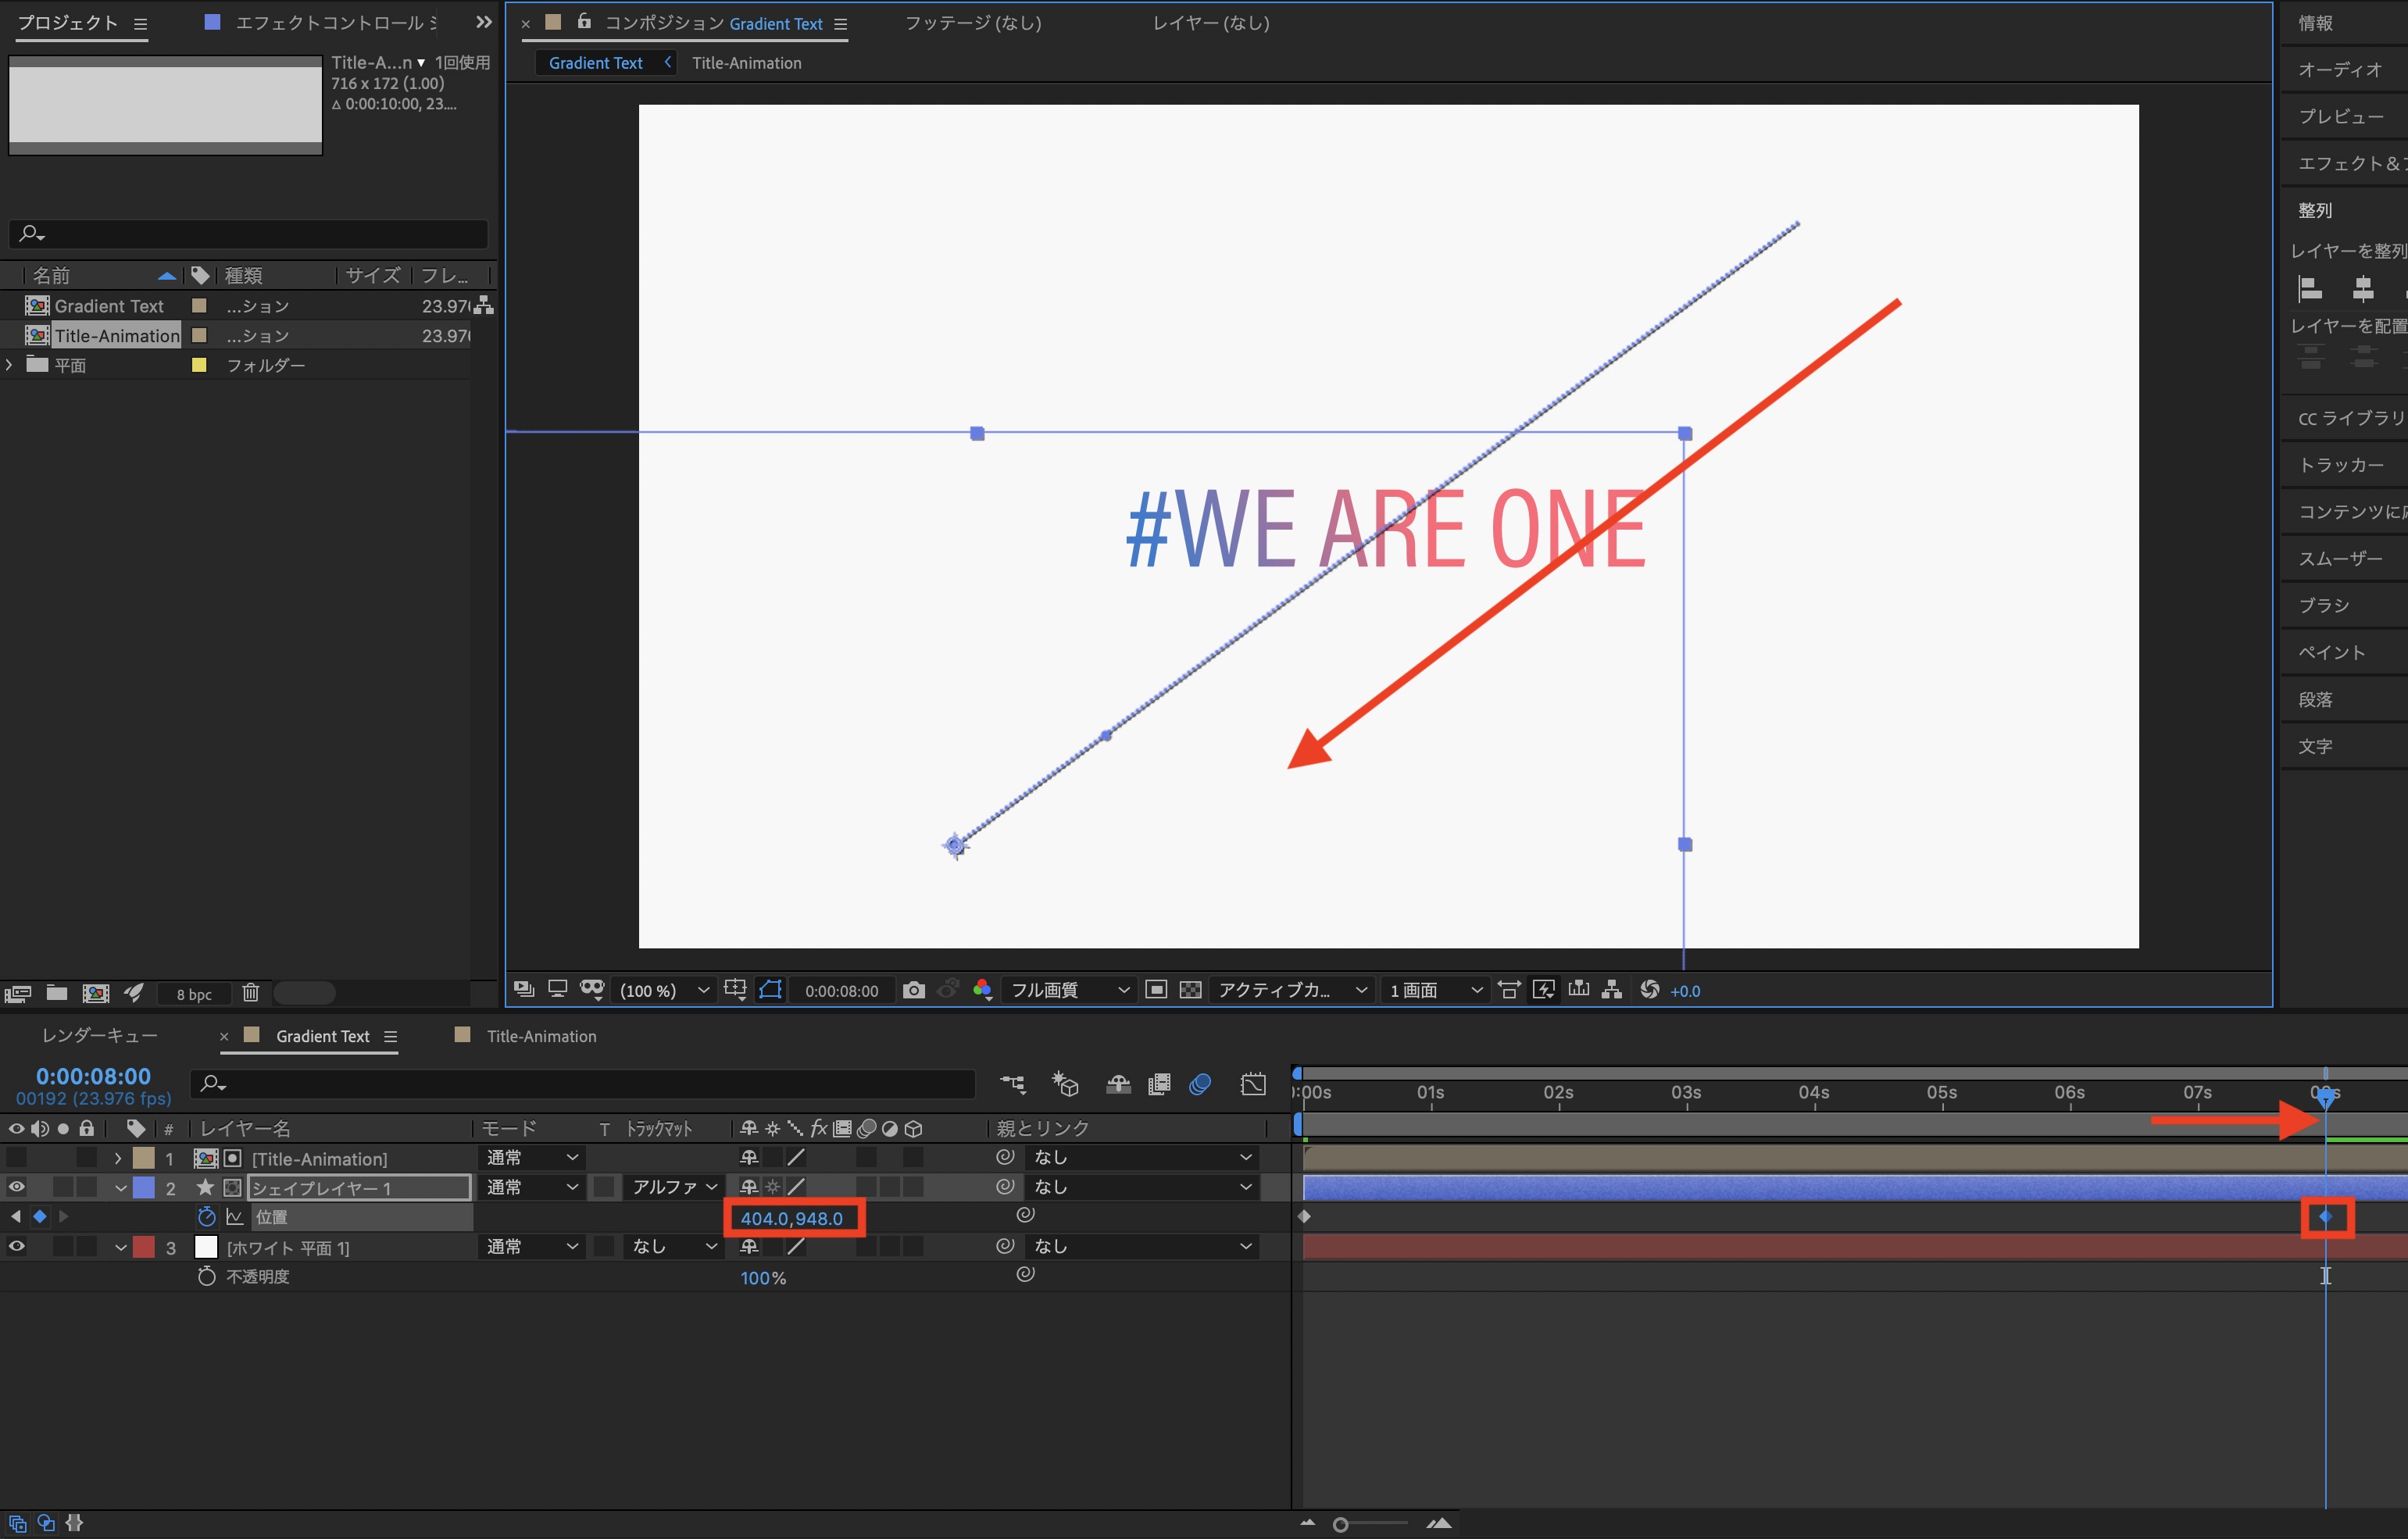This screenshot has width=2408, height=1539.
Task: Click the blue color label of layer 2
Action: pos(144,1187)
